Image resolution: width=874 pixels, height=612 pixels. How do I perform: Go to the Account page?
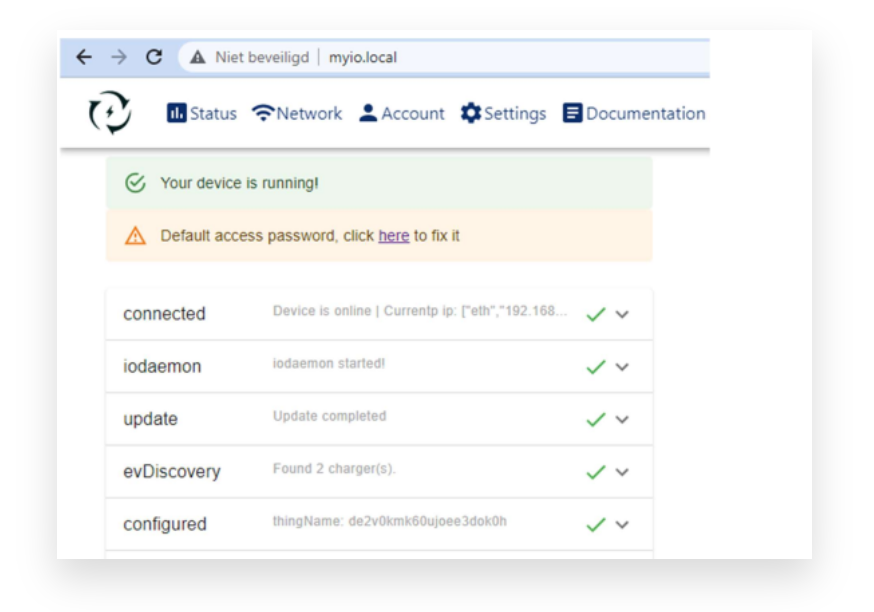pyautogui.click(x=401, y=113)
